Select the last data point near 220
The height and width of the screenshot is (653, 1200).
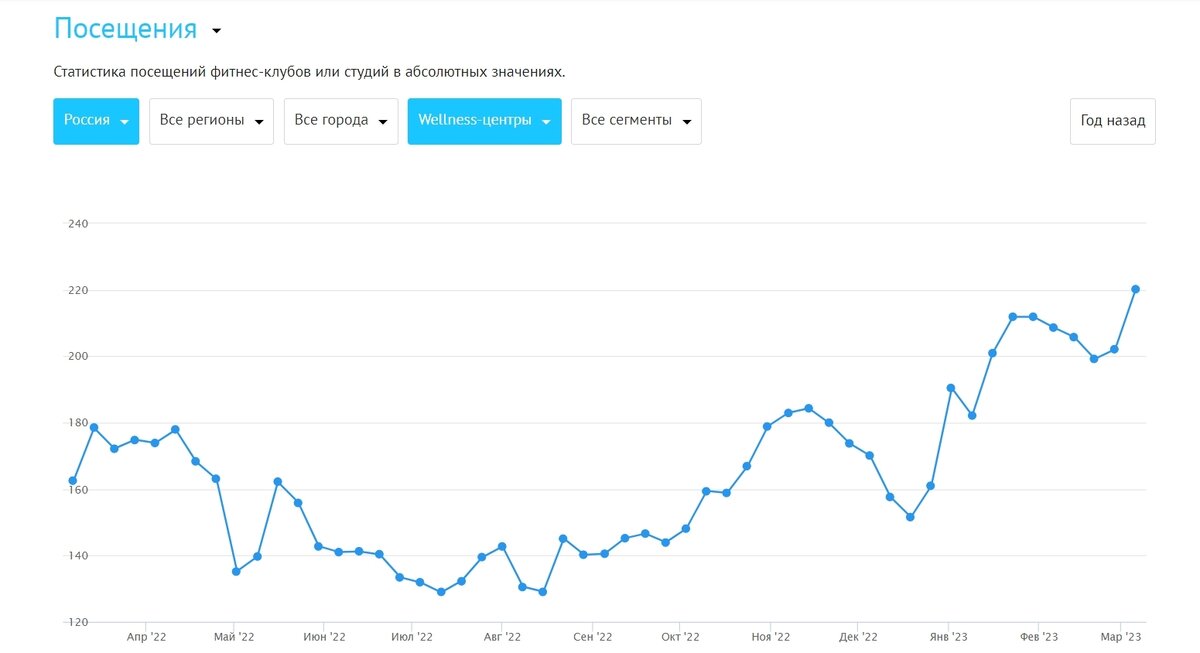1135,289
